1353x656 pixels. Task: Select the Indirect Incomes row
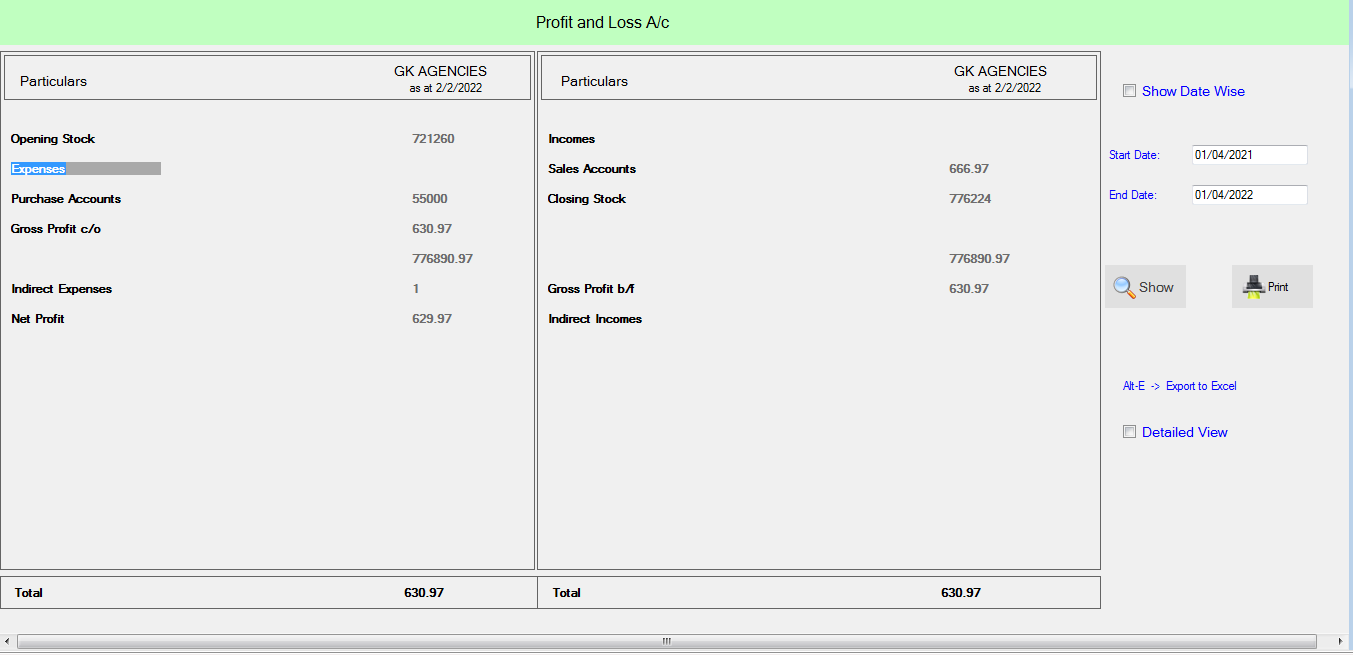point(595,319)
